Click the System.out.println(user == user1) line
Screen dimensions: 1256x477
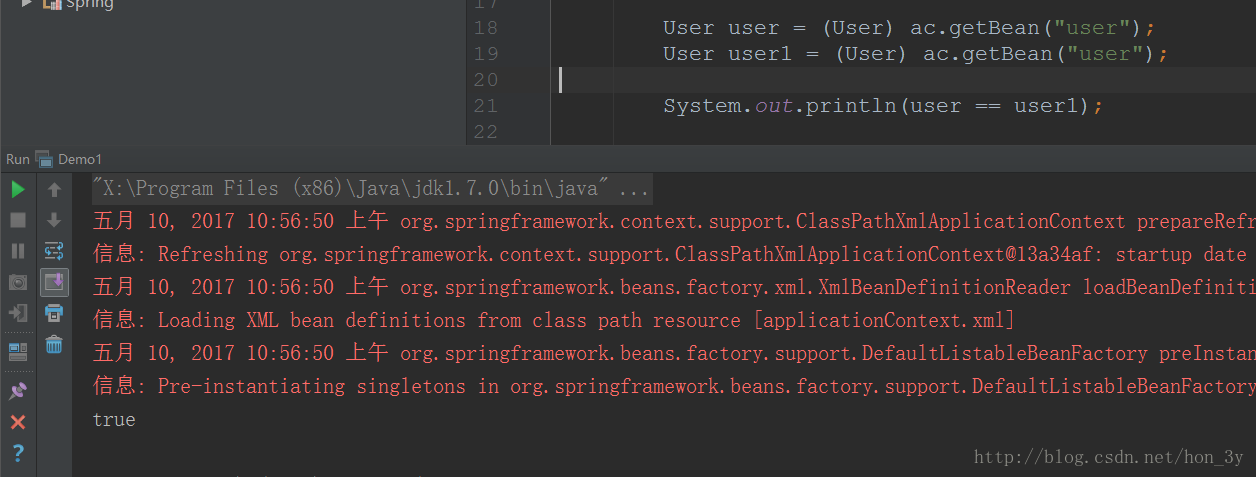pyautogui.click(x=883, y=106)
